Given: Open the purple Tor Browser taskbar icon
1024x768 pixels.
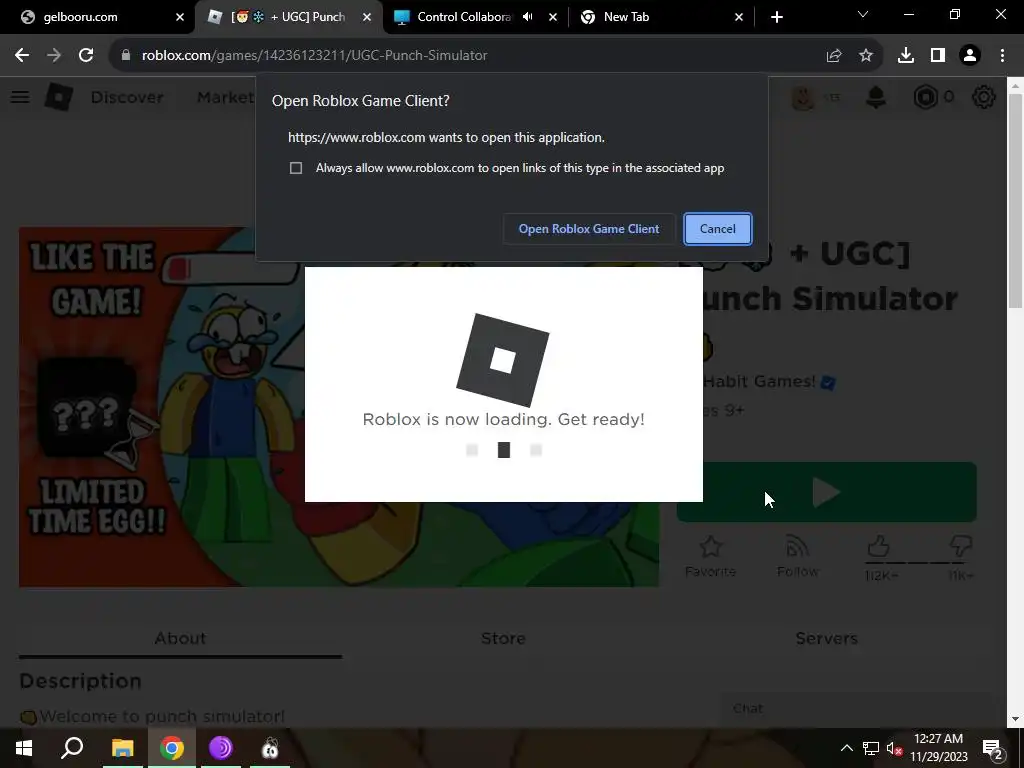Looking at the screenshot, I should [x=221, y=748].
